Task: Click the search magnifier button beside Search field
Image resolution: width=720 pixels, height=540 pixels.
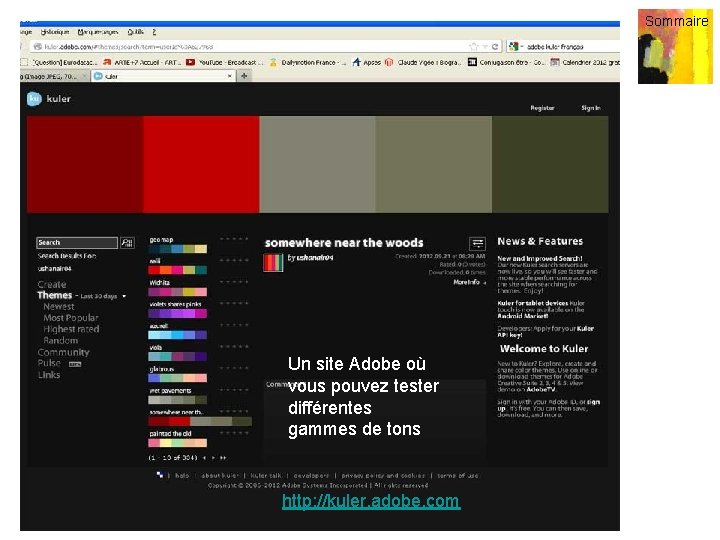Action: tap(127, 242)
